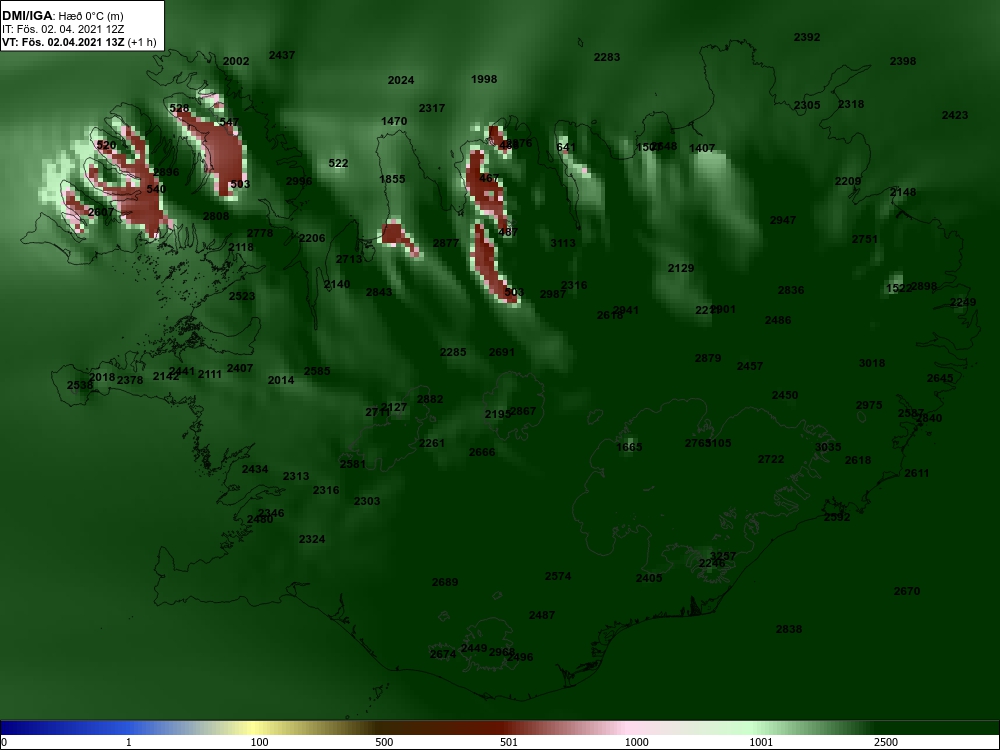Screen dimensions: 1000x750
Task: Click the 1855 value label
Action: (392, 179)
